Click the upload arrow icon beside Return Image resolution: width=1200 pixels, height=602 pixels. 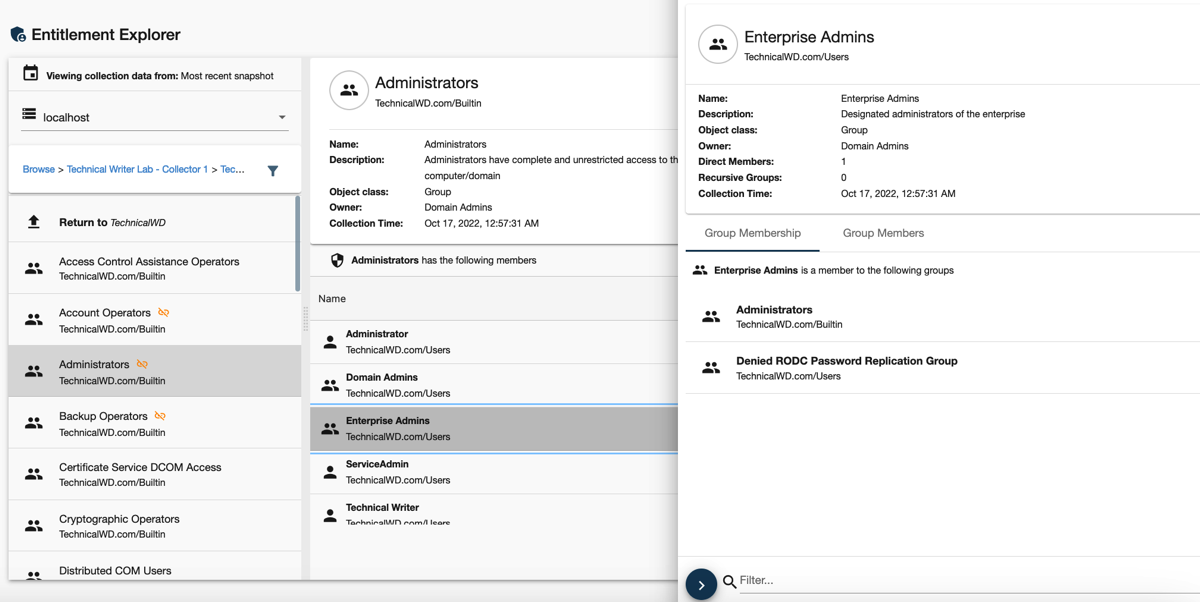click(34, 222)
